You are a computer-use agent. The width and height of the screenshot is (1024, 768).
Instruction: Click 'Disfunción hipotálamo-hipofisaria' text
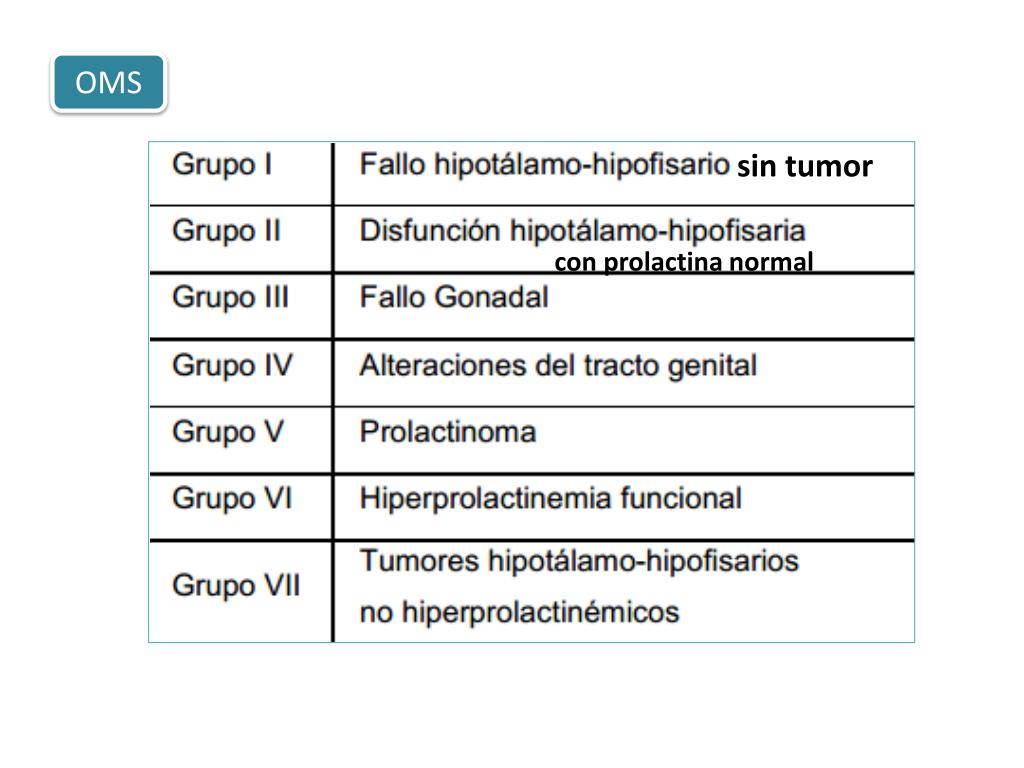[x=582, y=231]
